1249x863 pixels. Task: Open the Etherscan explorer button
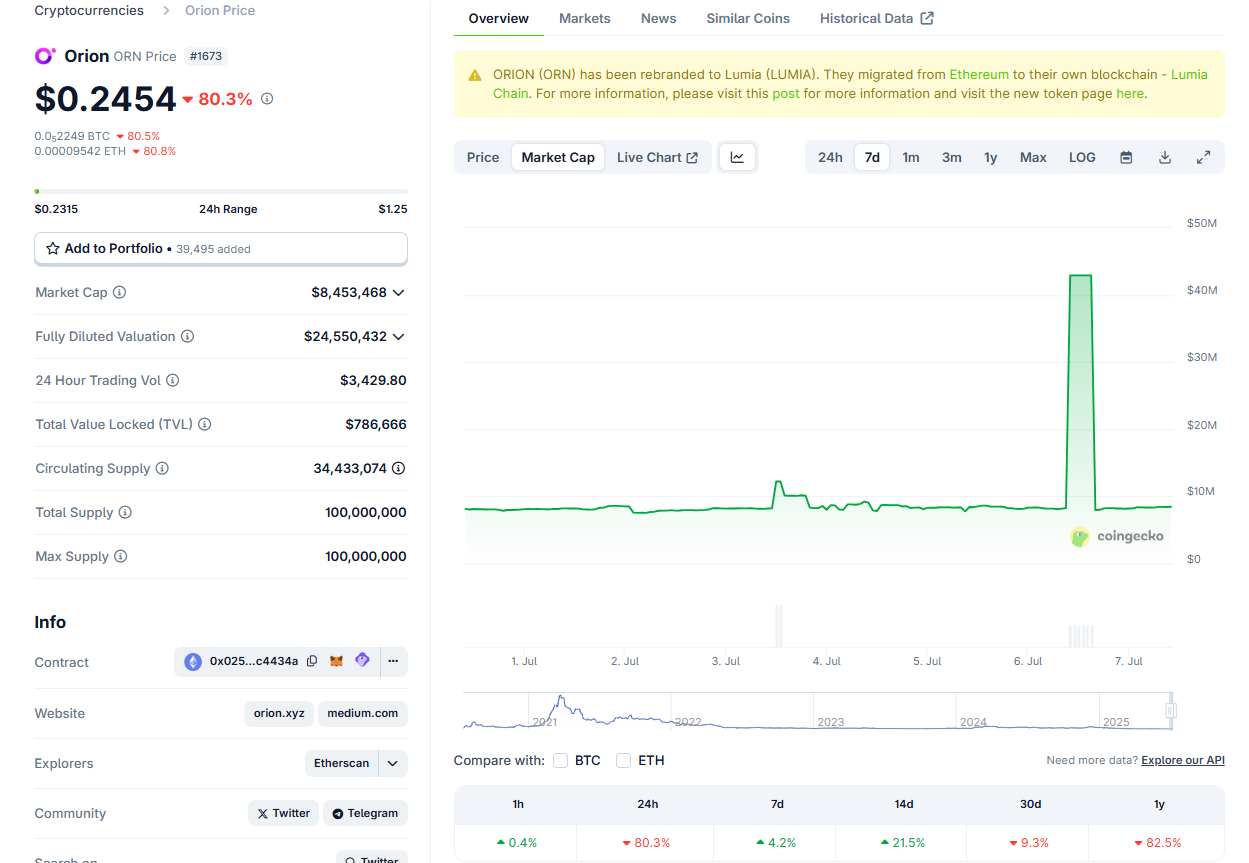tap(342, 763)
